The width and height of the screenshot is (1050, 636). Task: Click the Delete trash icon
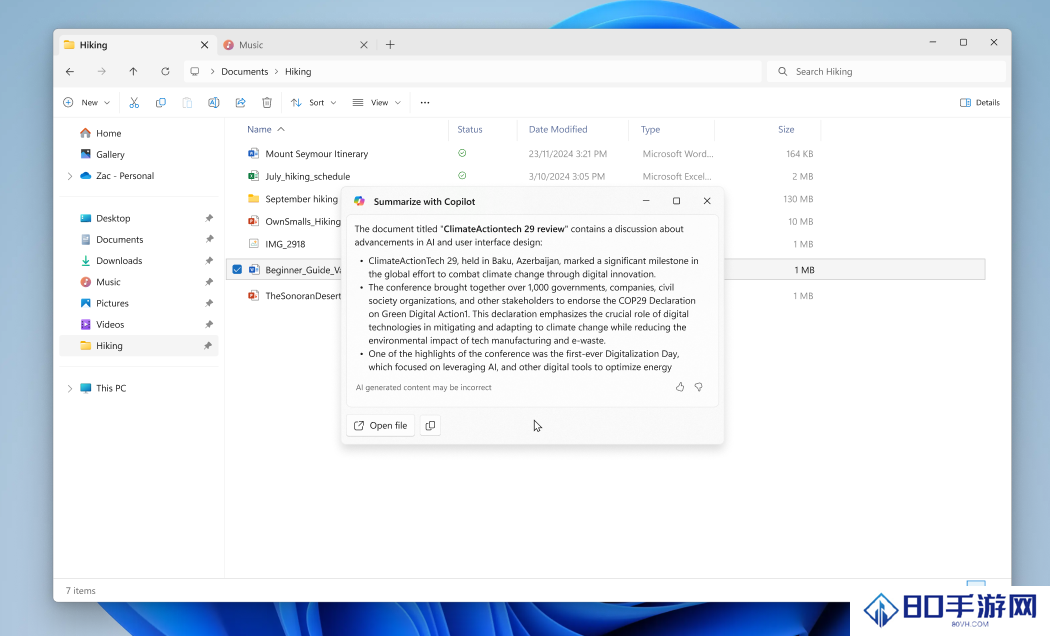tap(267, 102)
